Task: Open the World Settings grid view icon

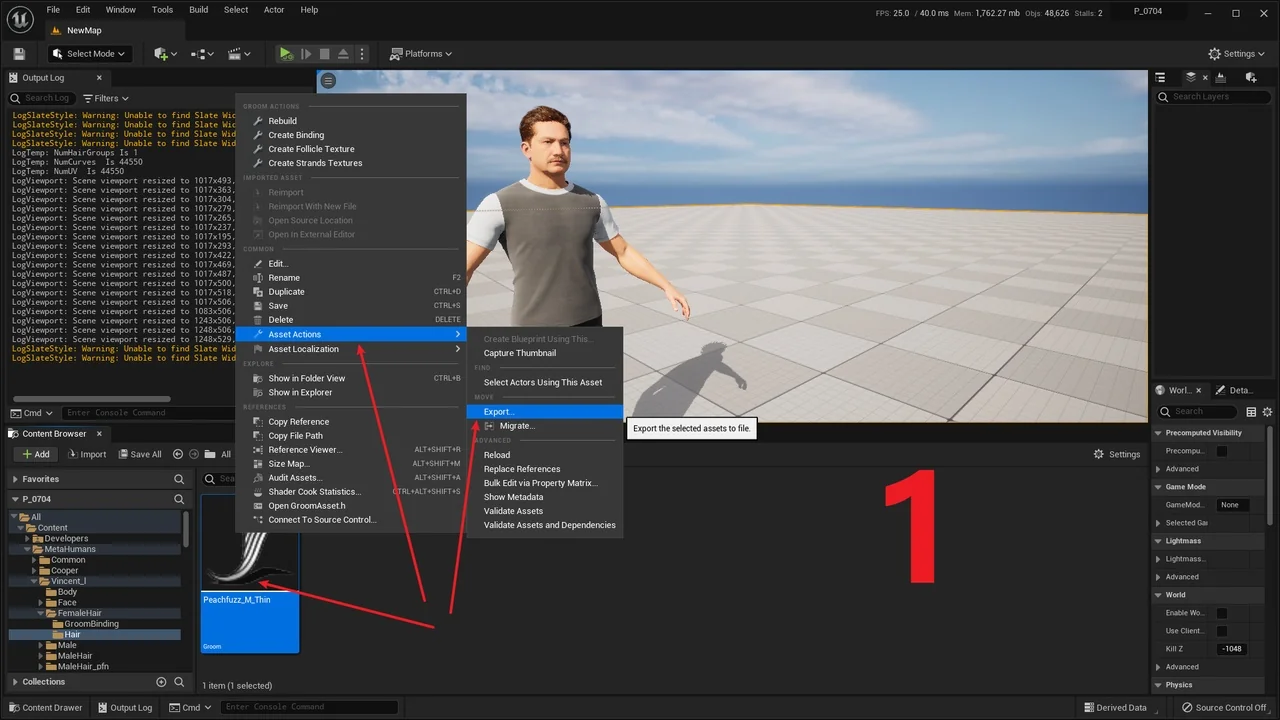Action: coord(1251,412)
